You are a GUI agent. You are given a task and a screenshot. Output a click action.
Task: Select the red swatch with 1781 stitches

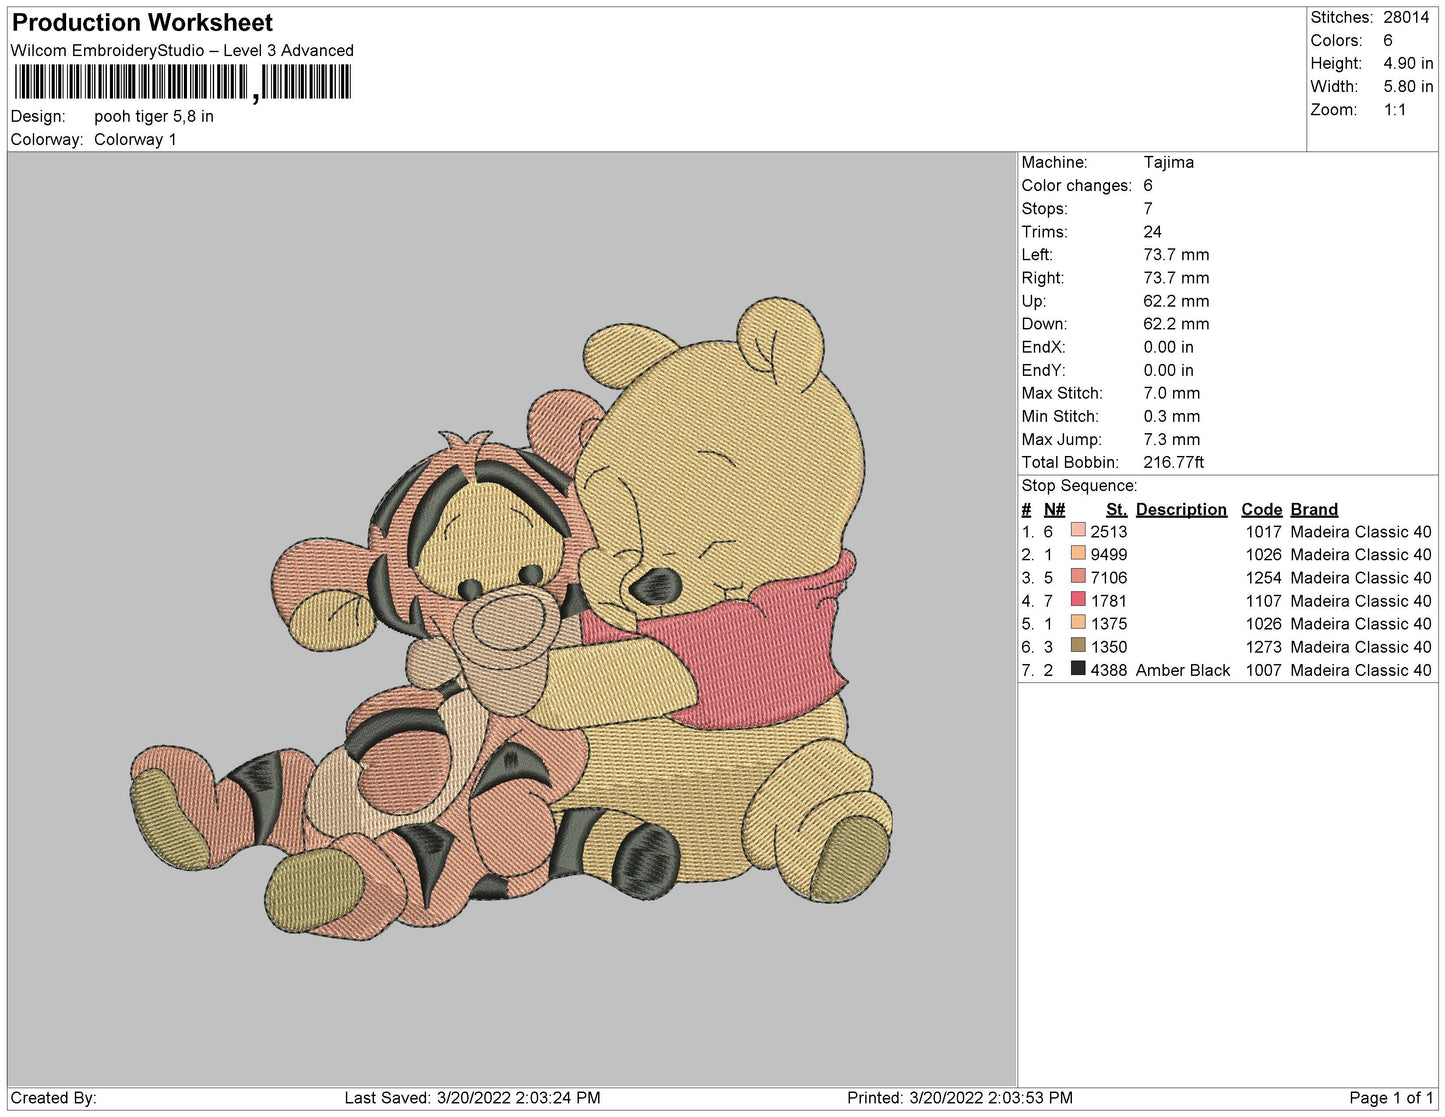point(1077,600)
